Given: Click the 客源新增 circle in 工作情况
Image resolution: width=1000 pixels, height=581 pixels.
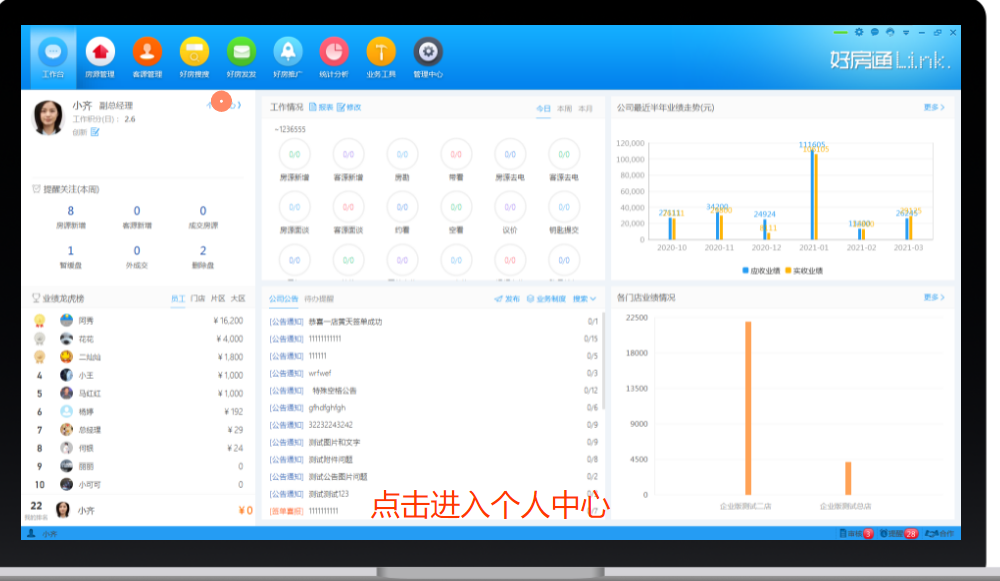Looking at the screenshot, I should 348,154.
